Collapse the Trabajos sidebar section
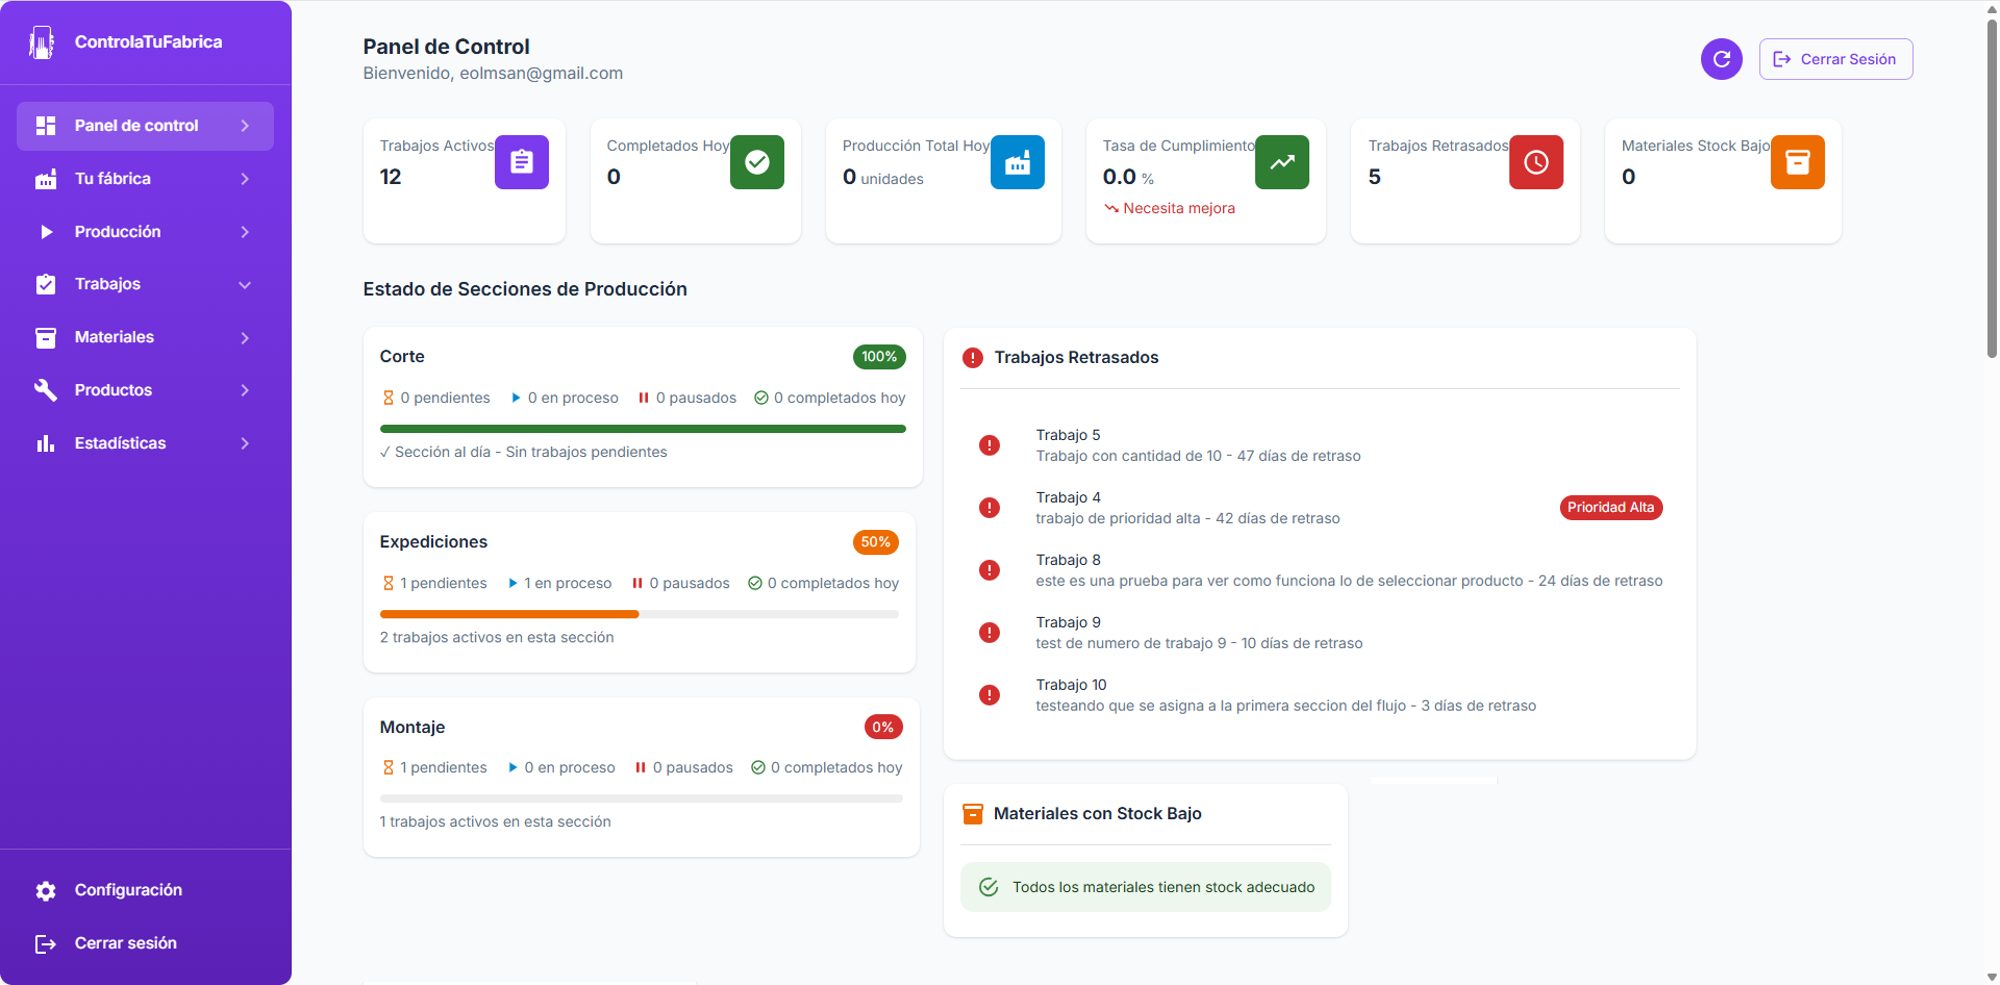Screen dimensions: 2000x985 tap(245, 284)
